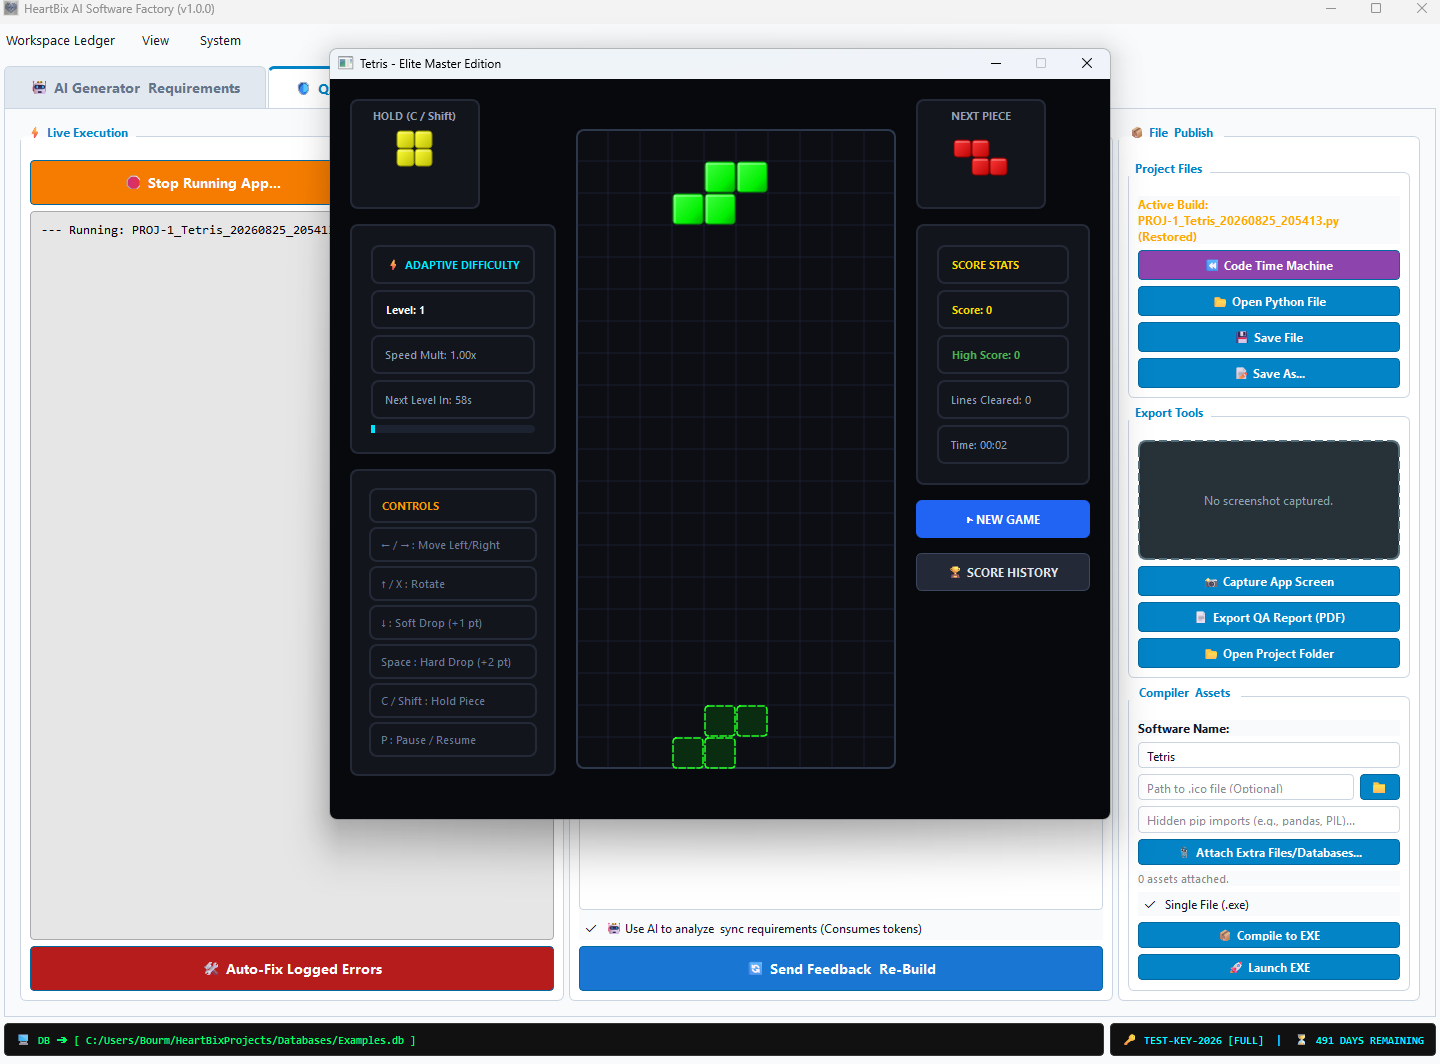Click the Rotate control hint
The image size is (1440, 1064).
click(x=453, y=584)
